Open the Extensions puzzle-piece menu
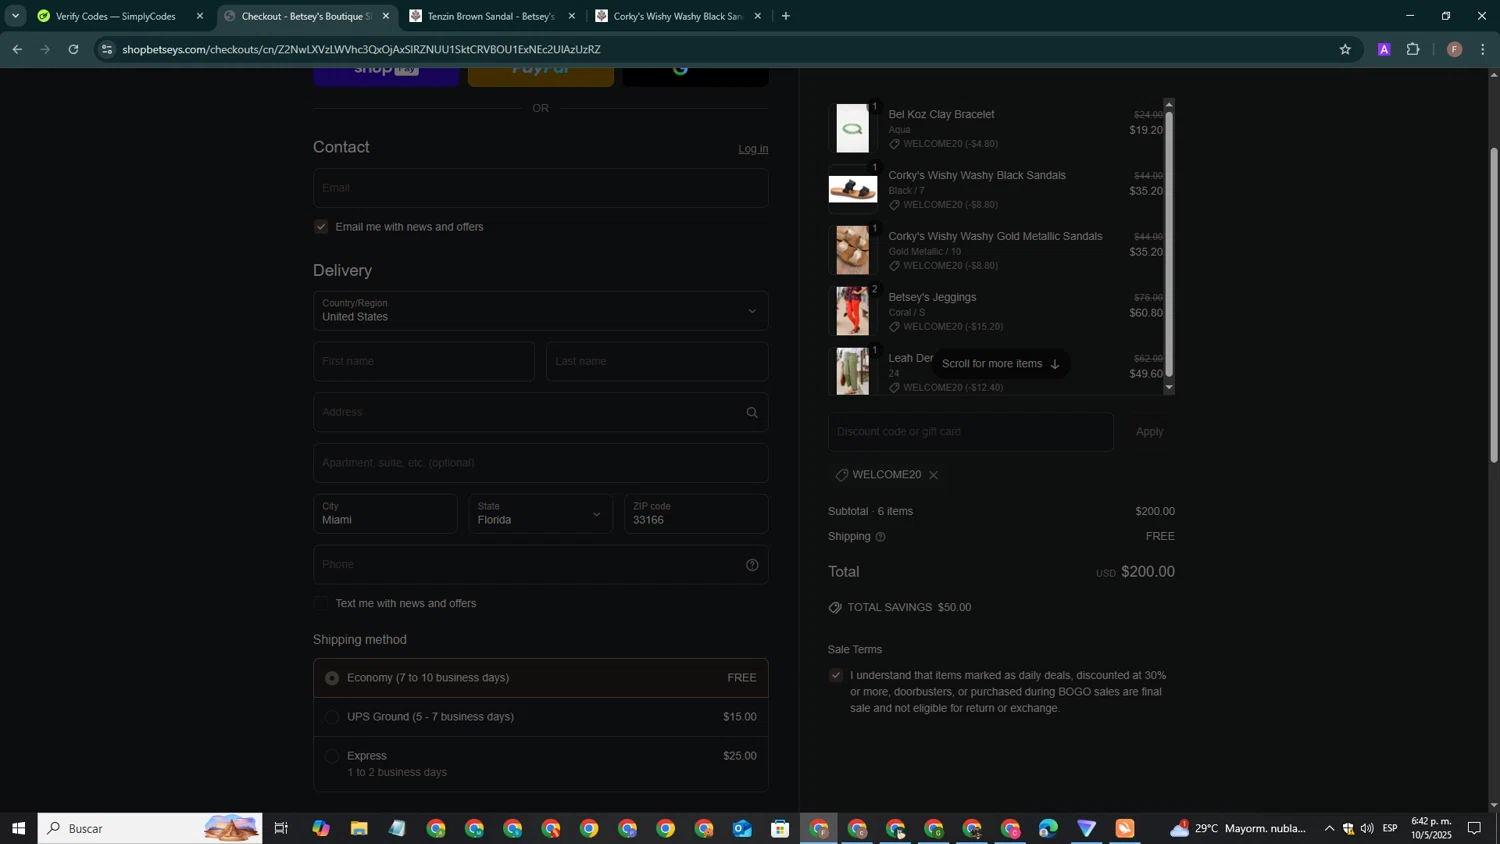 pos(1413,49)
